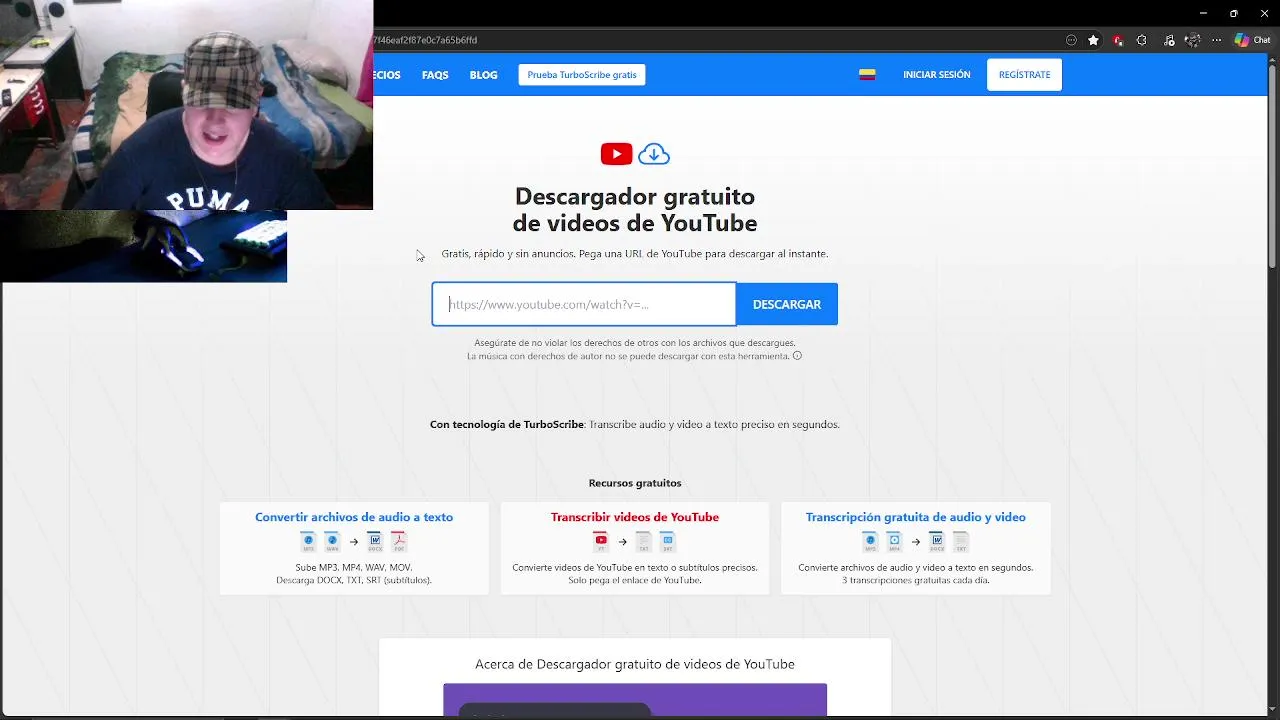Open the media music control icon

click(1169, 40)
